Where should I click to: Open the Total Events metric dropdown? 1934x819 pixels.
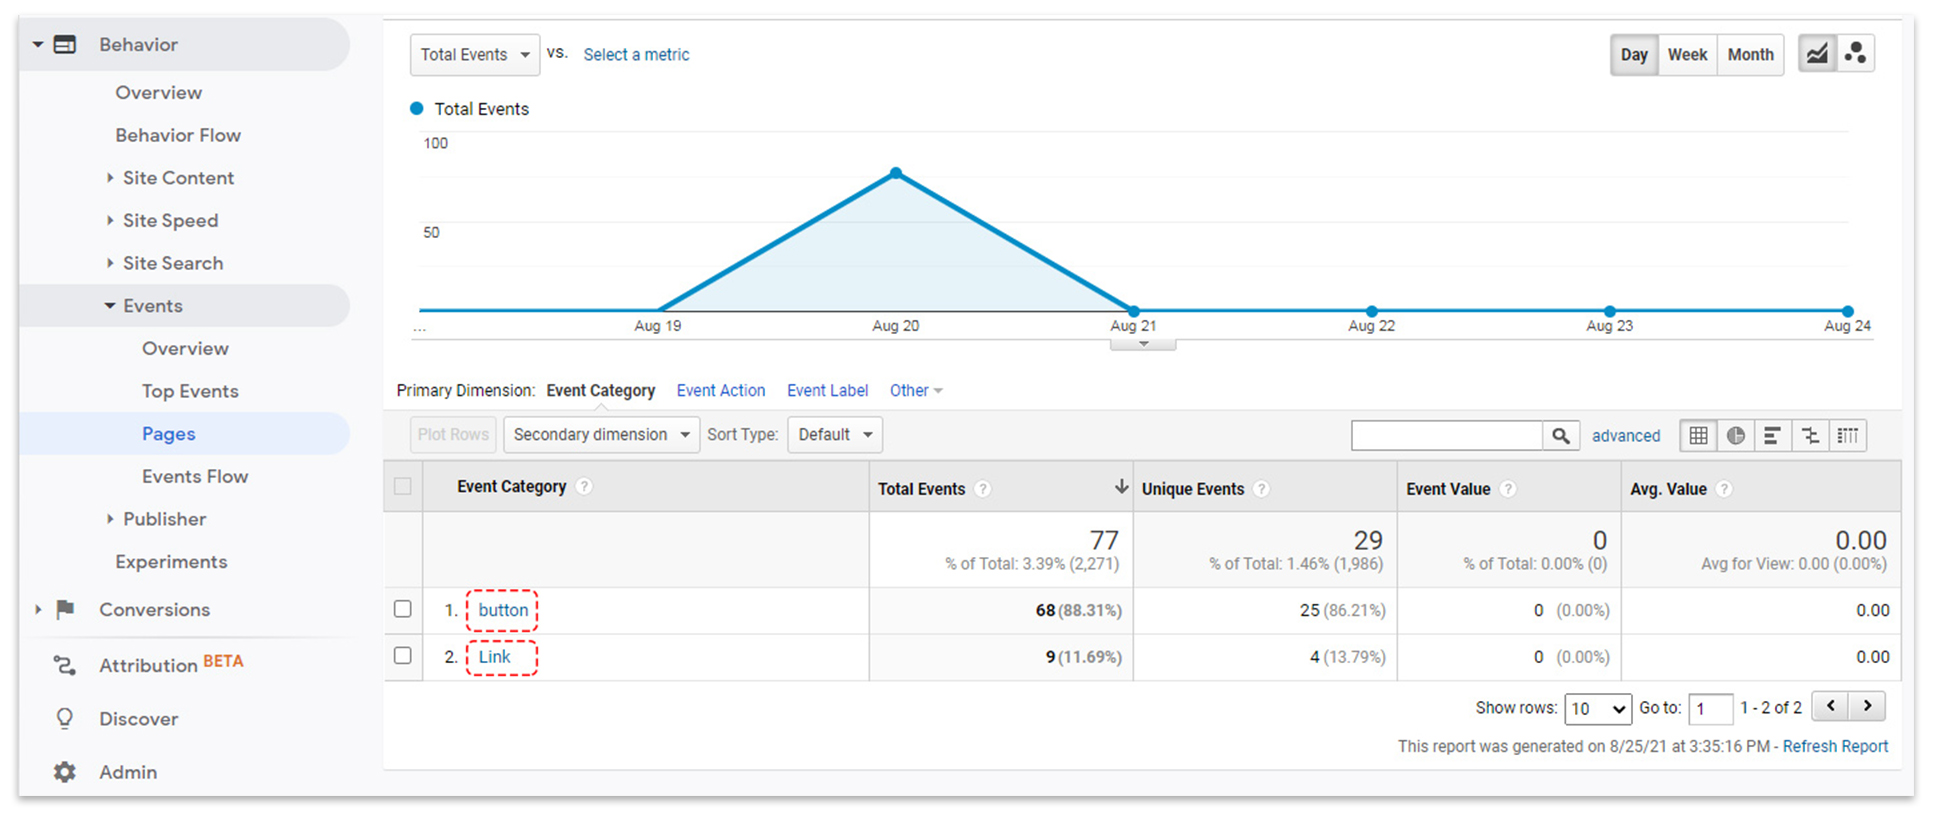tap(474, 55)
